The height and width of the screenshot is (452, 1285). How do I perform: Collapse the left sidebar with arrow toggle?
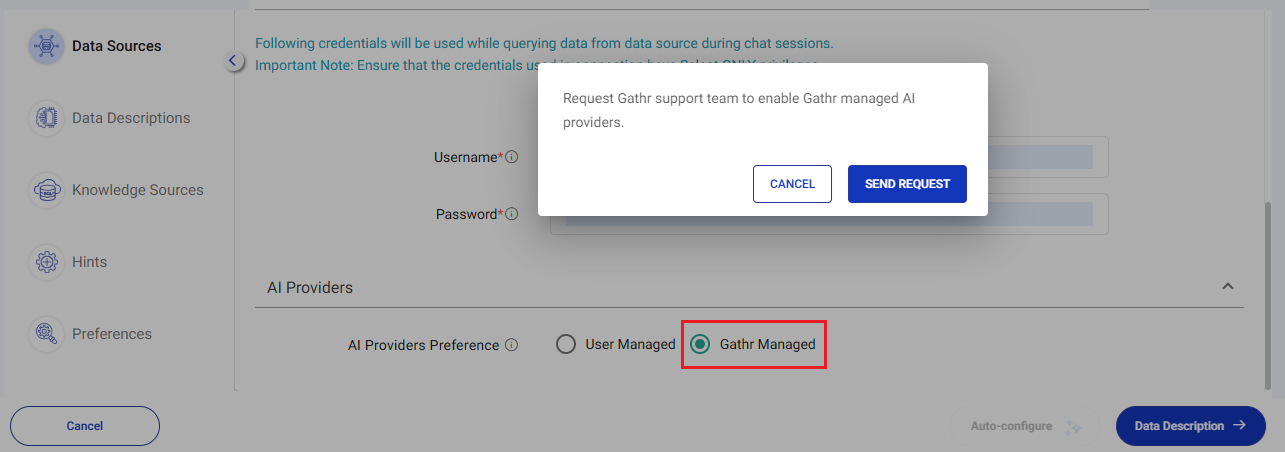[x=233, y=61]
